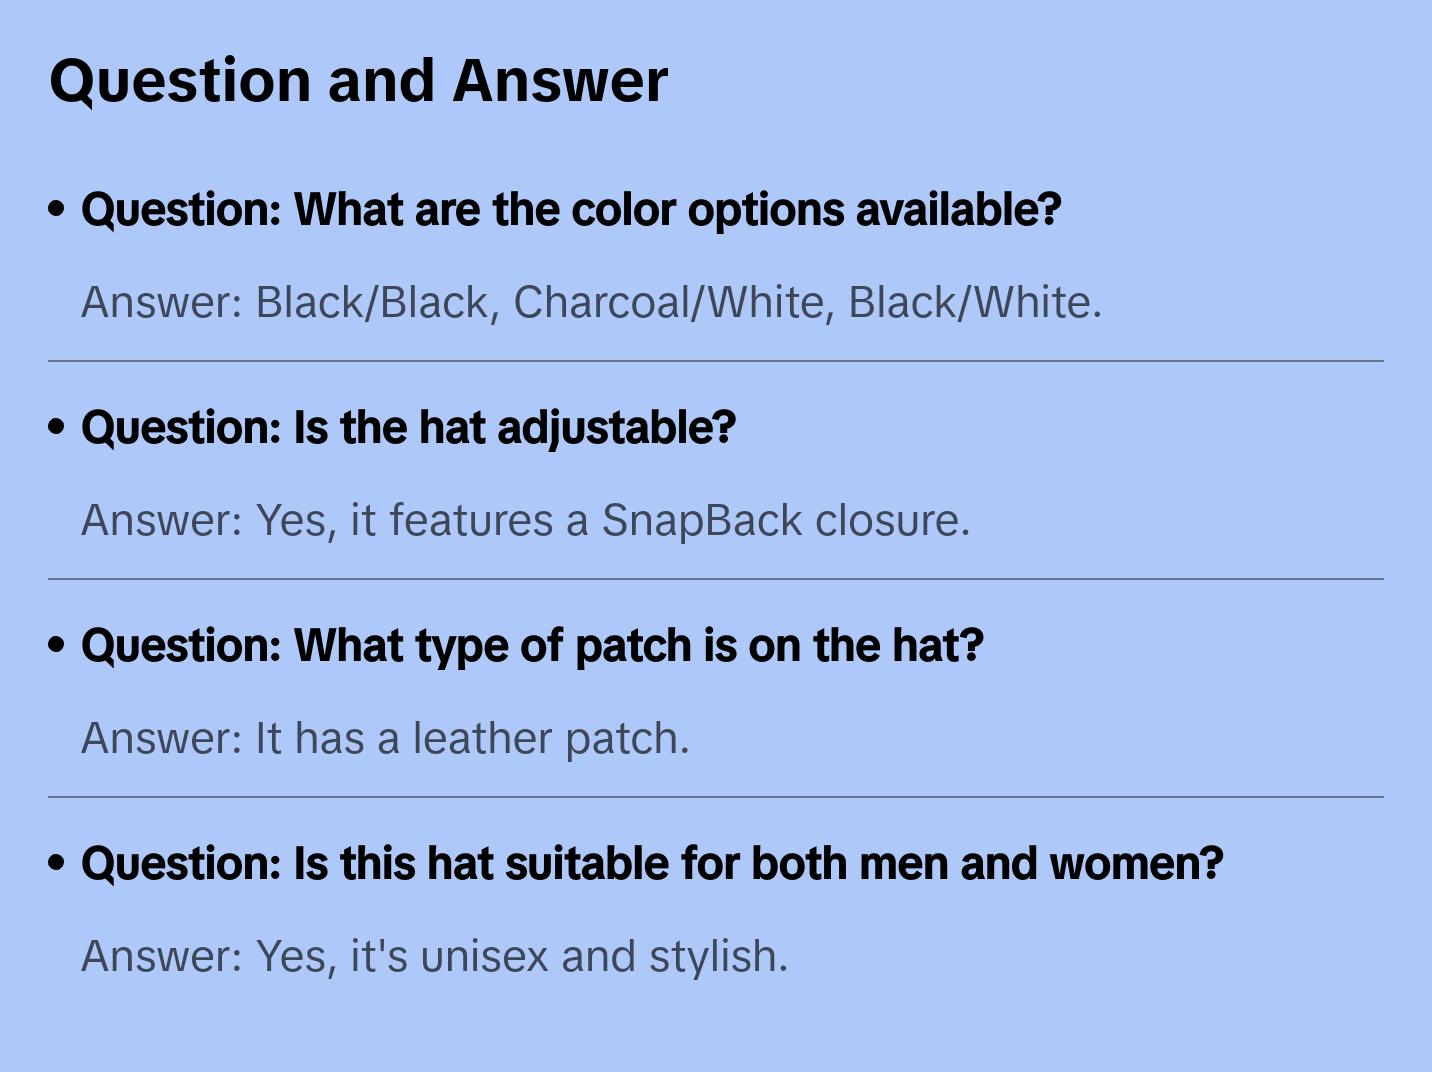Viewport: 1432px width, 1072px height.
Task: Click the "Answer:" label before the color list
Action: (162, 303)
